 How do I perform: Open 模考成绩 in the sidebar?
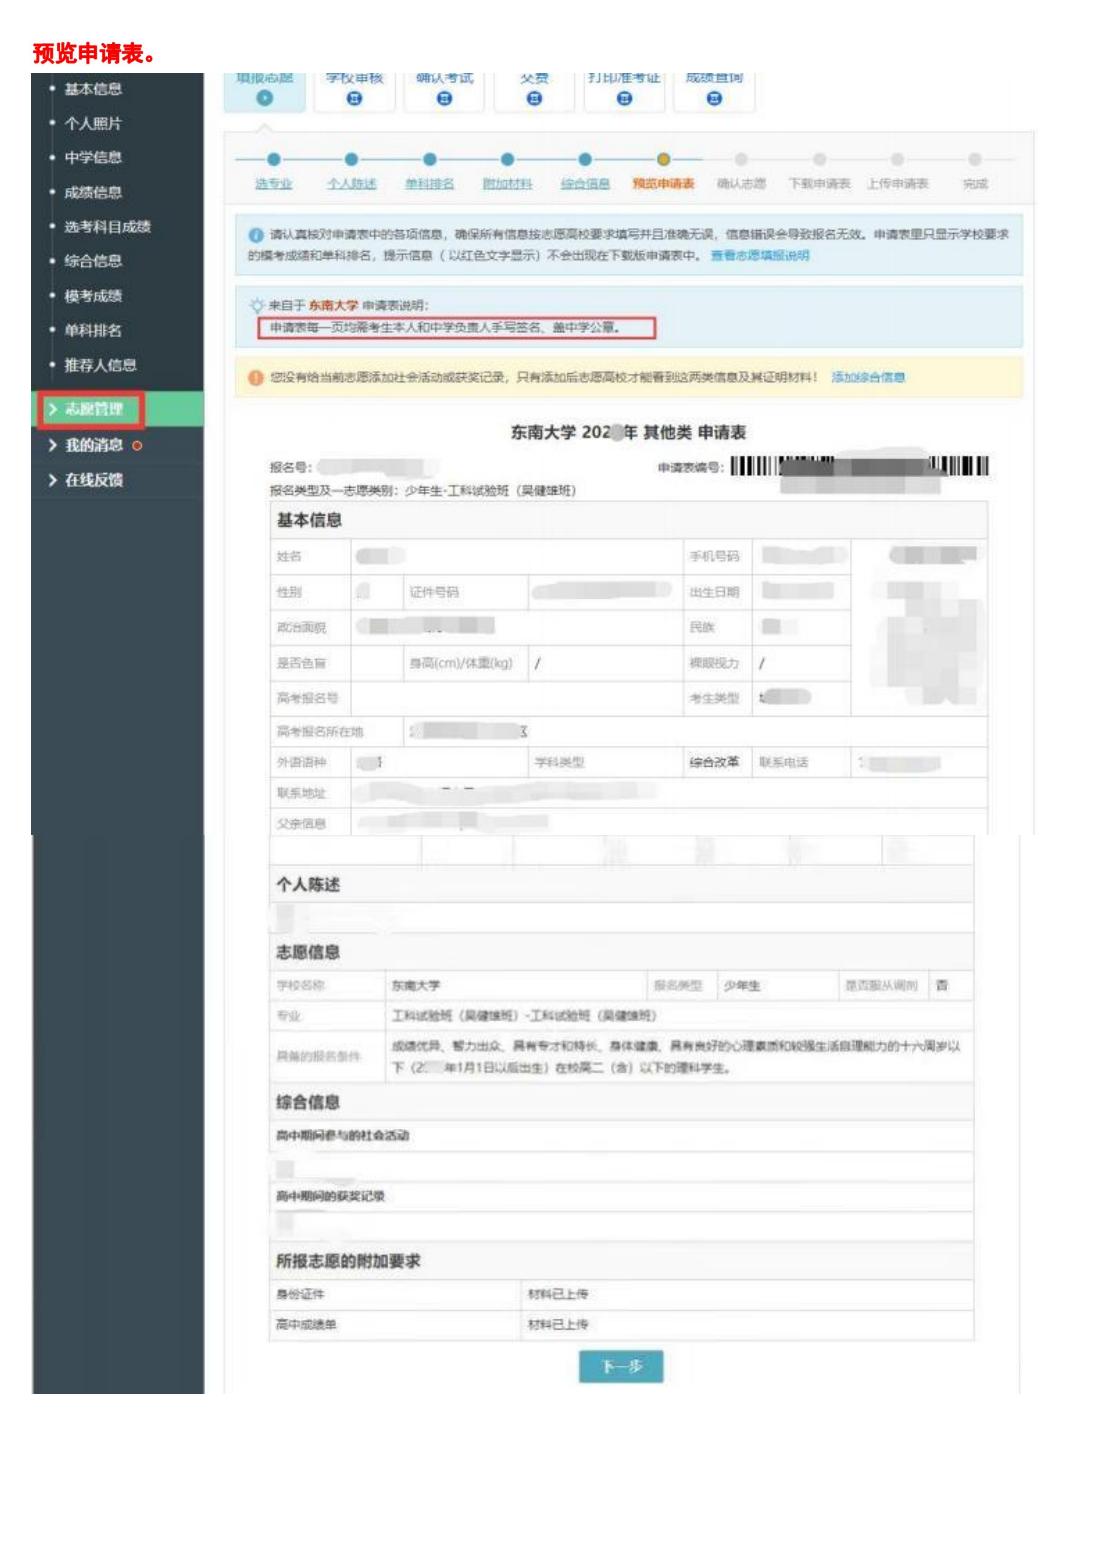pyautogui.click(x=93, y=296)
